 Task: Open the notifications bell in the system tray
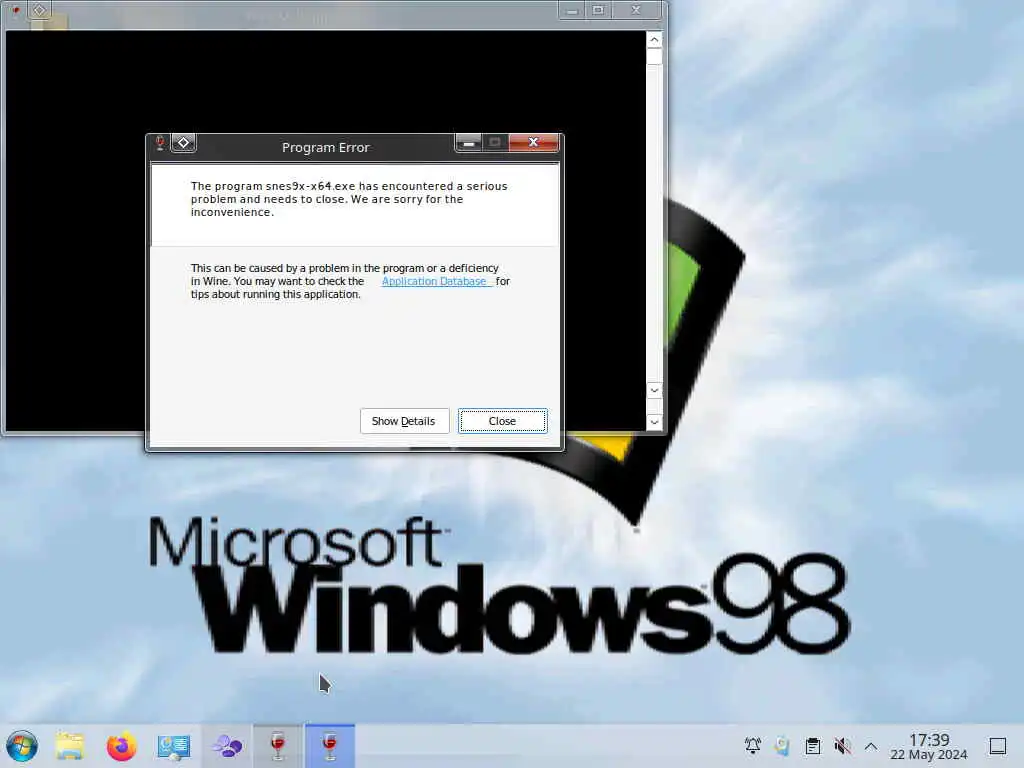753,745
